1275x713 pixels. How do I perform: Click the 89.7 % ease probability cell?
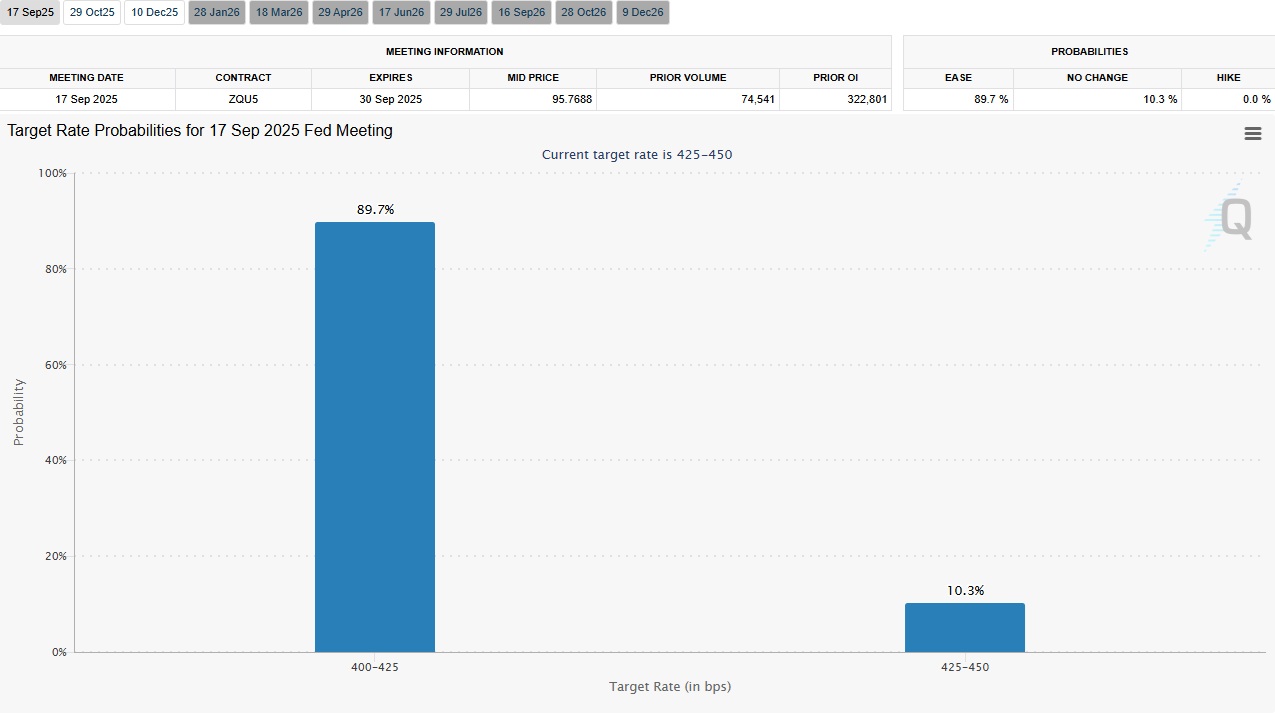pyautogui.click(x=957, y=99)
